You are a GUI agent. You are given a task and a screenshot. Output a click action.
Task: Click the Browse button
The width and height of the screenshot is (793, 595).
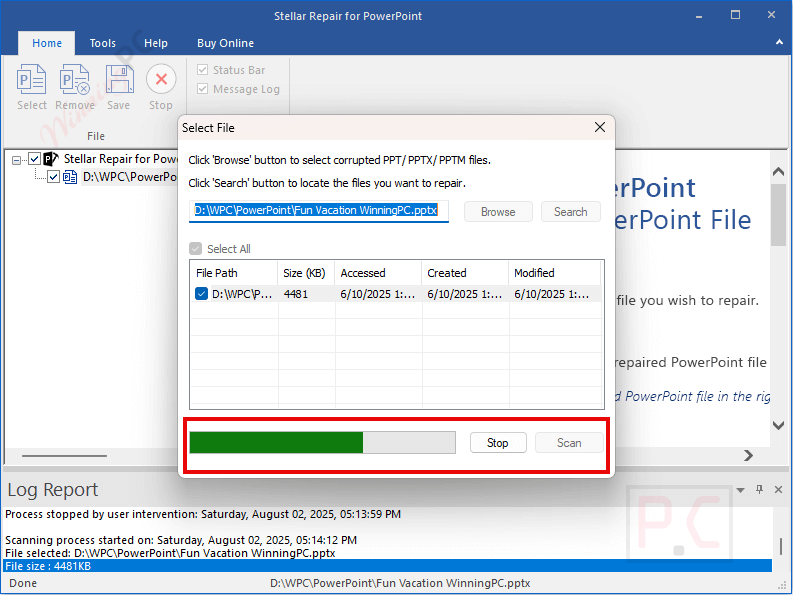[498, 211]
